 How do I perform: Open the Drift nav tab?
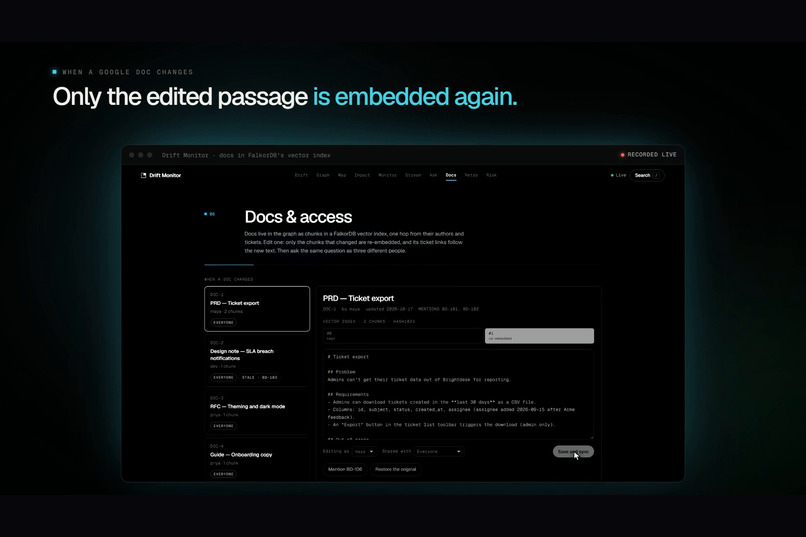(301, 175)
